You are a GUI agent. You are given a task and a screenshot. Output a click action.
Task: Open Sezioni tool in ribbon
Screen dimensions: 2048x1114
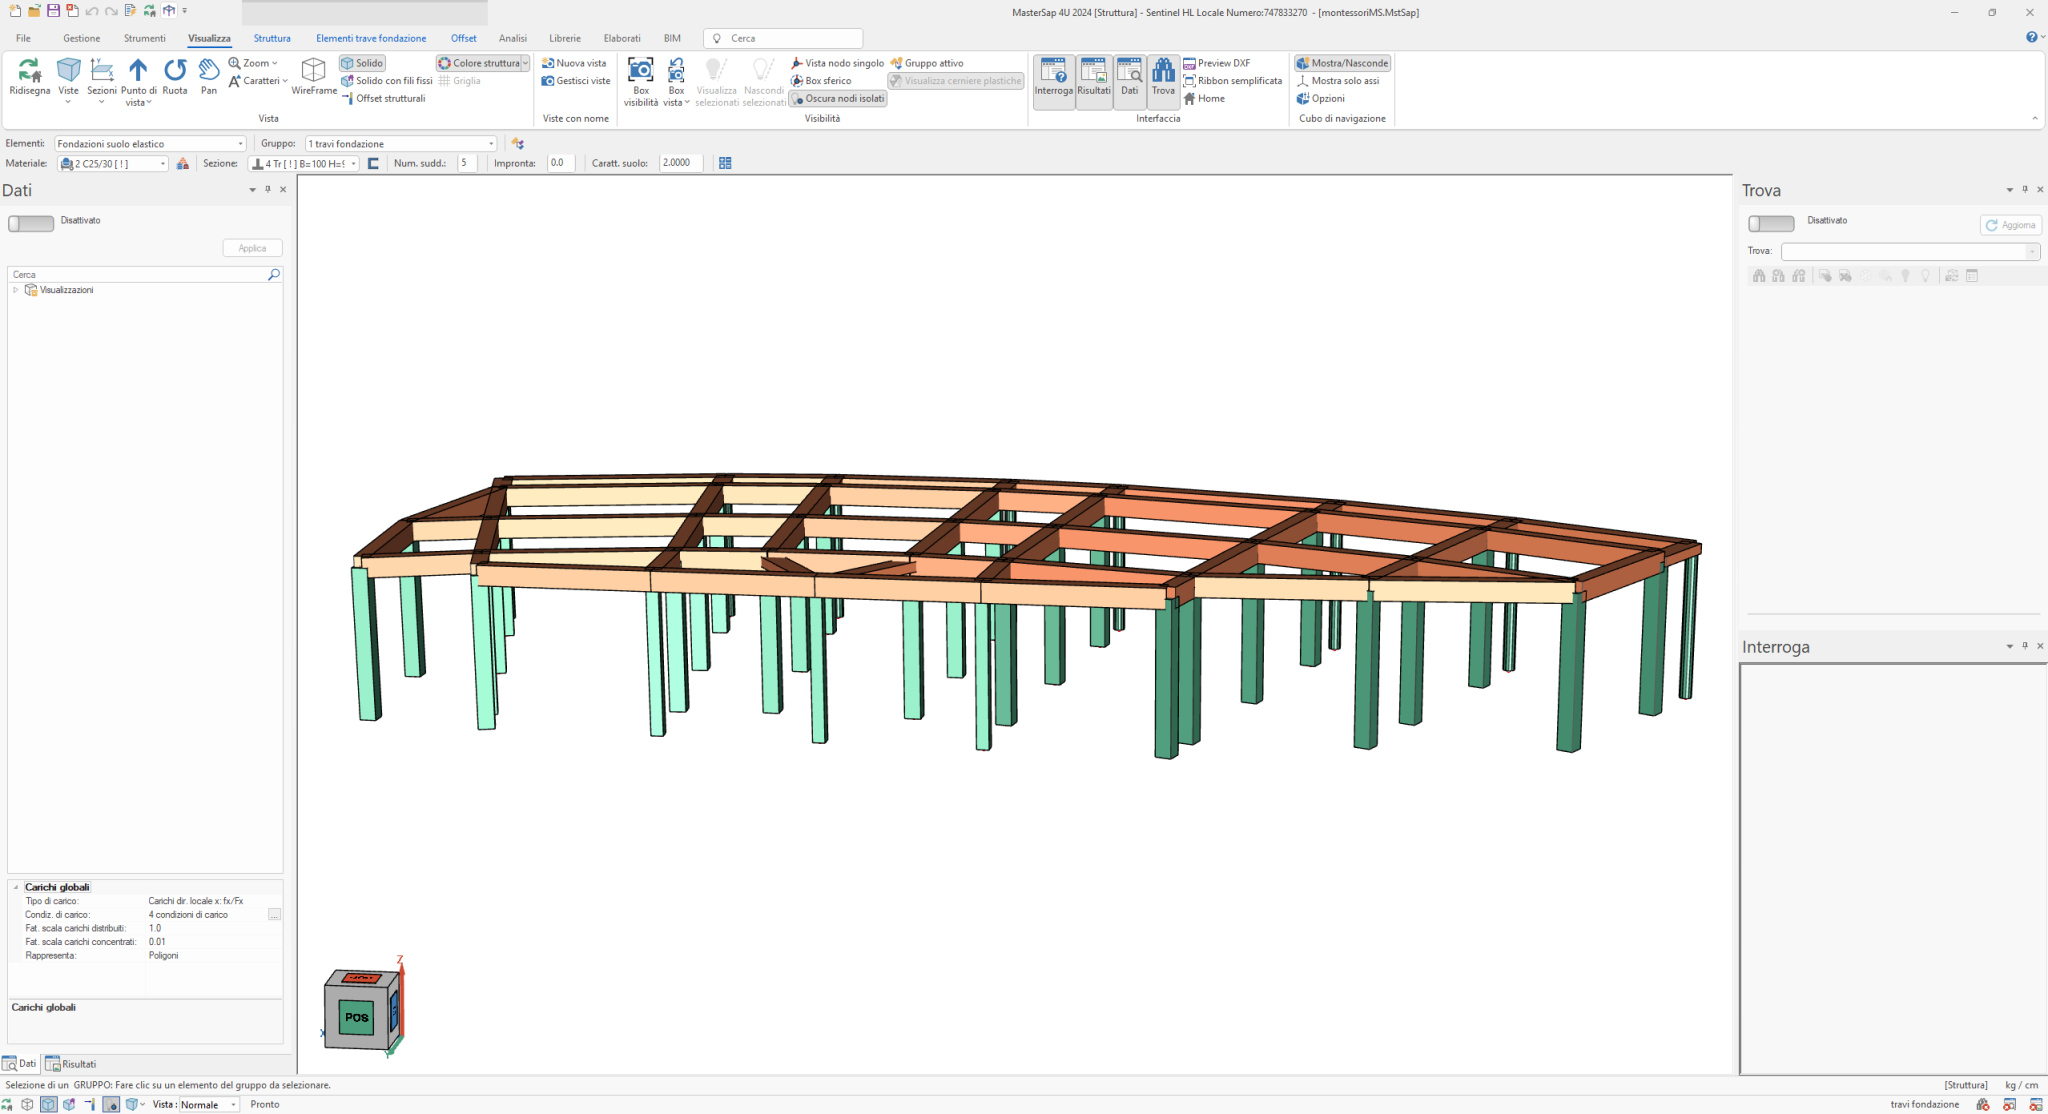101,78
